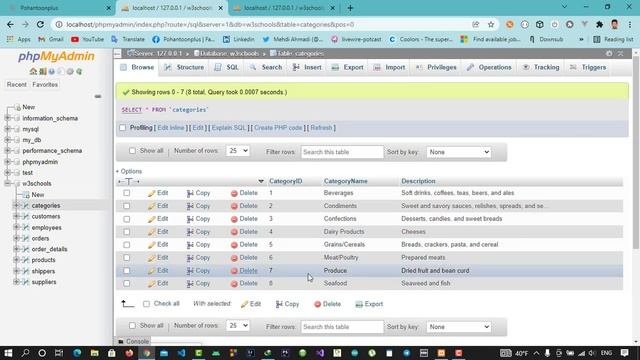The height and width of the screenshot is (360, 640).
Task: Switch to the SQL tab
Action: 227,67
